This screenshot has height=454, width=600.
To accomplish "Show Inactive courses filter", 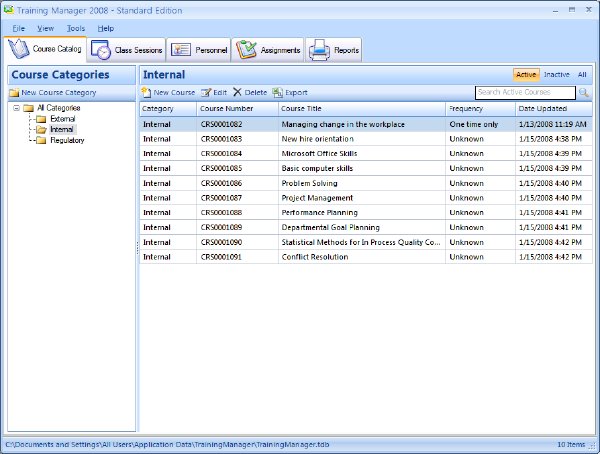I will point(556,75).
